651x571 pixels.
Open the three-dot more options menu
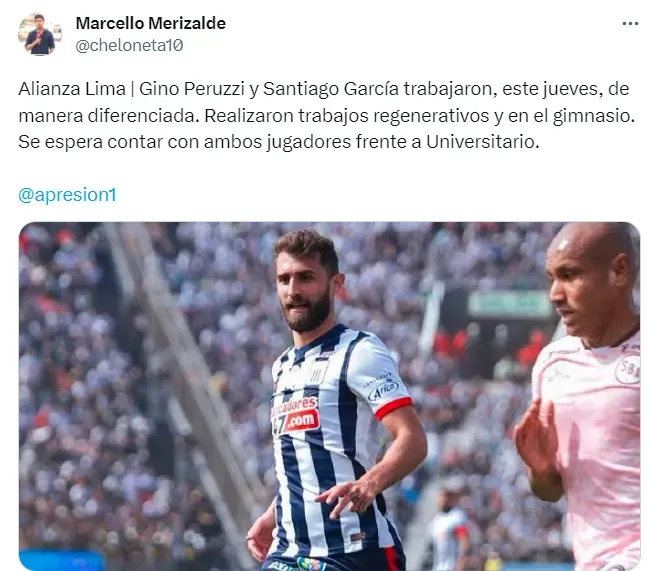(x=630, y=24)
